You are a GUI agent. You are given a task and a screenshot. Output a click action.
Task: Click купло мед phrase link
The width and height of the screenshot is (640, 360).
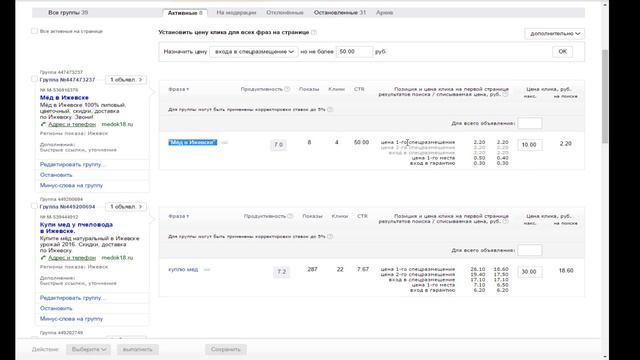183,269
